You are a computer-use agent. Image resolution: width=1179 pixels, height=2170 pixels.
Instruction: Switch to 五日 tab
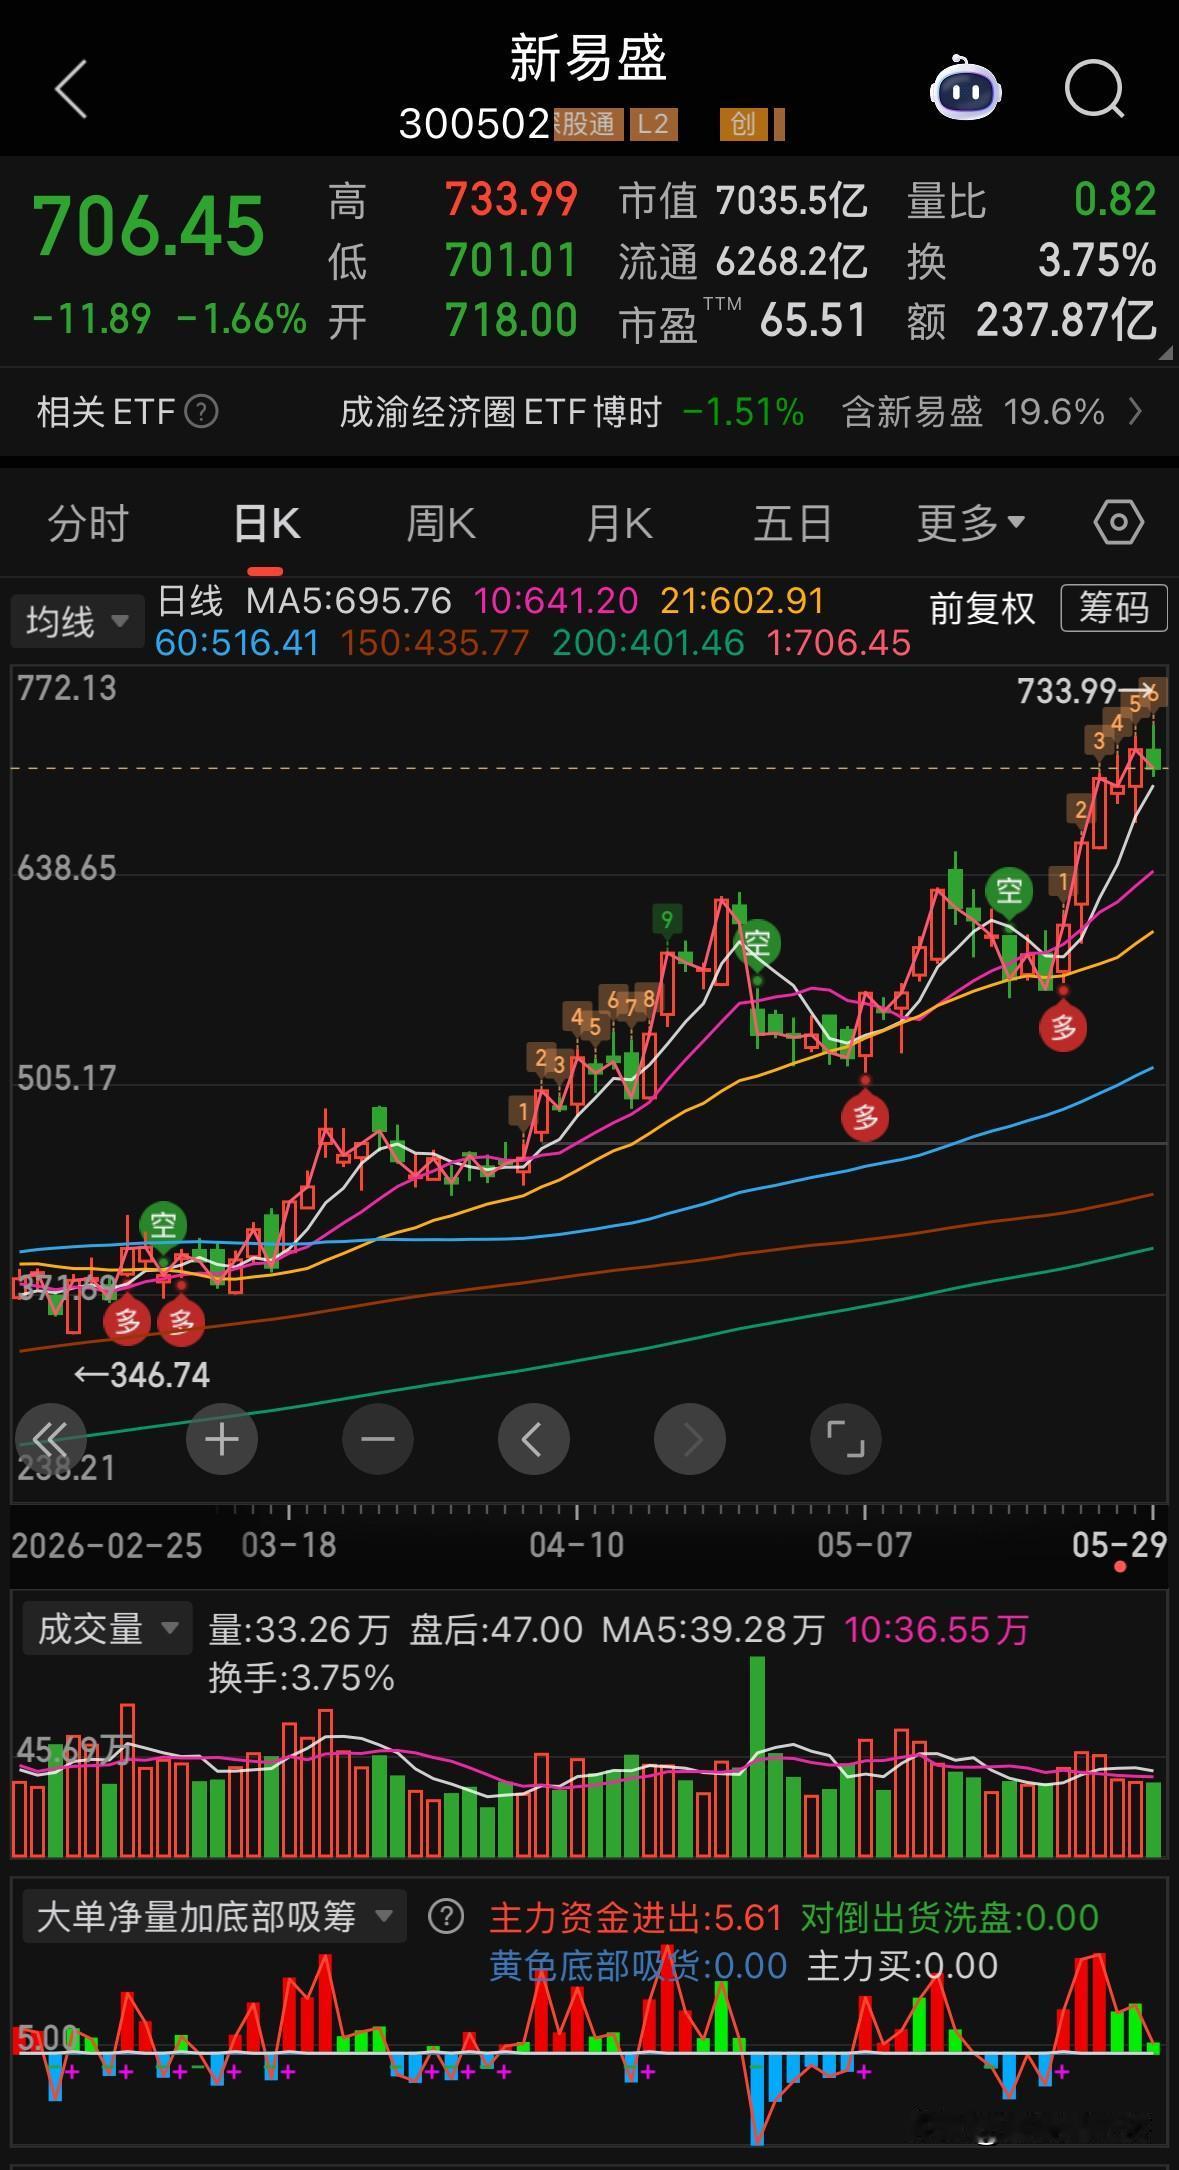793,523
